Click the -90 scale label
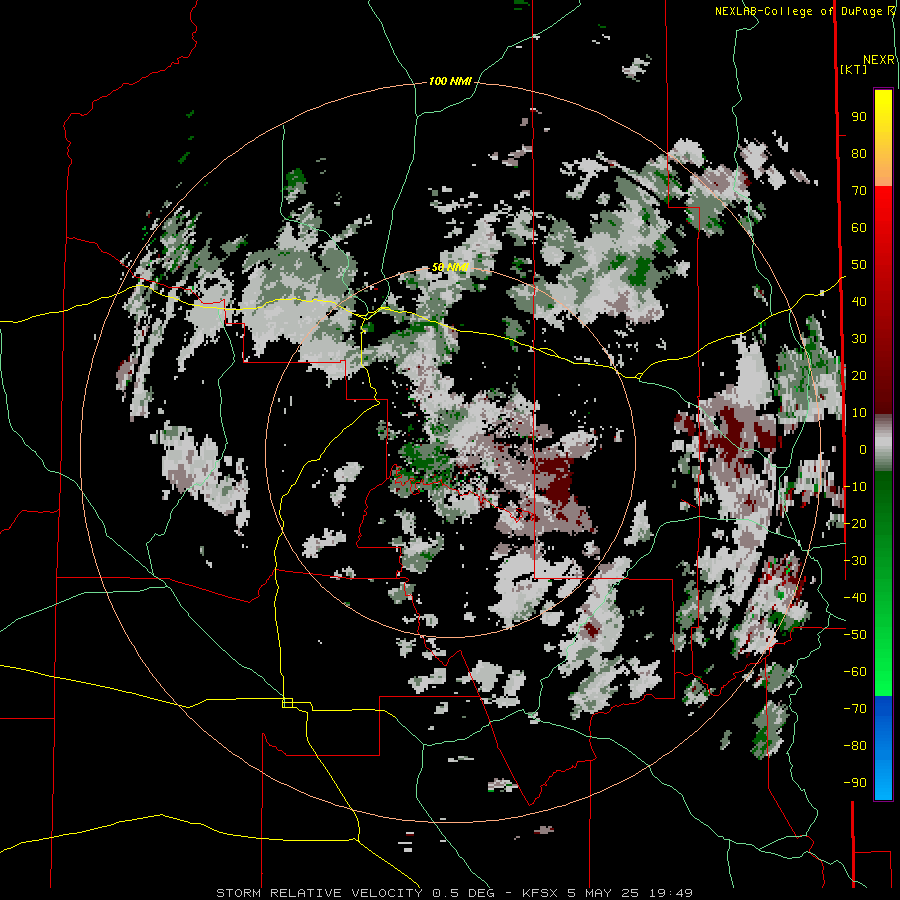Screen dimensions: 900x900 click(x=855, y=783)
